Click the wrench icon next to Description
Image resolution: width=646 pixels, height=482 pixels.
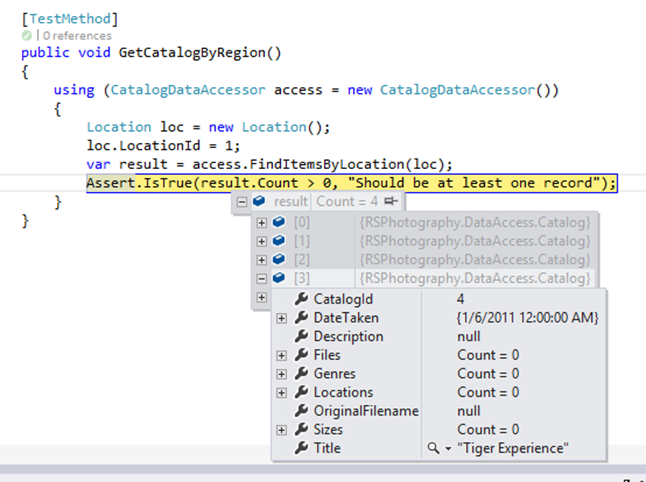click(x=301, y=337)
